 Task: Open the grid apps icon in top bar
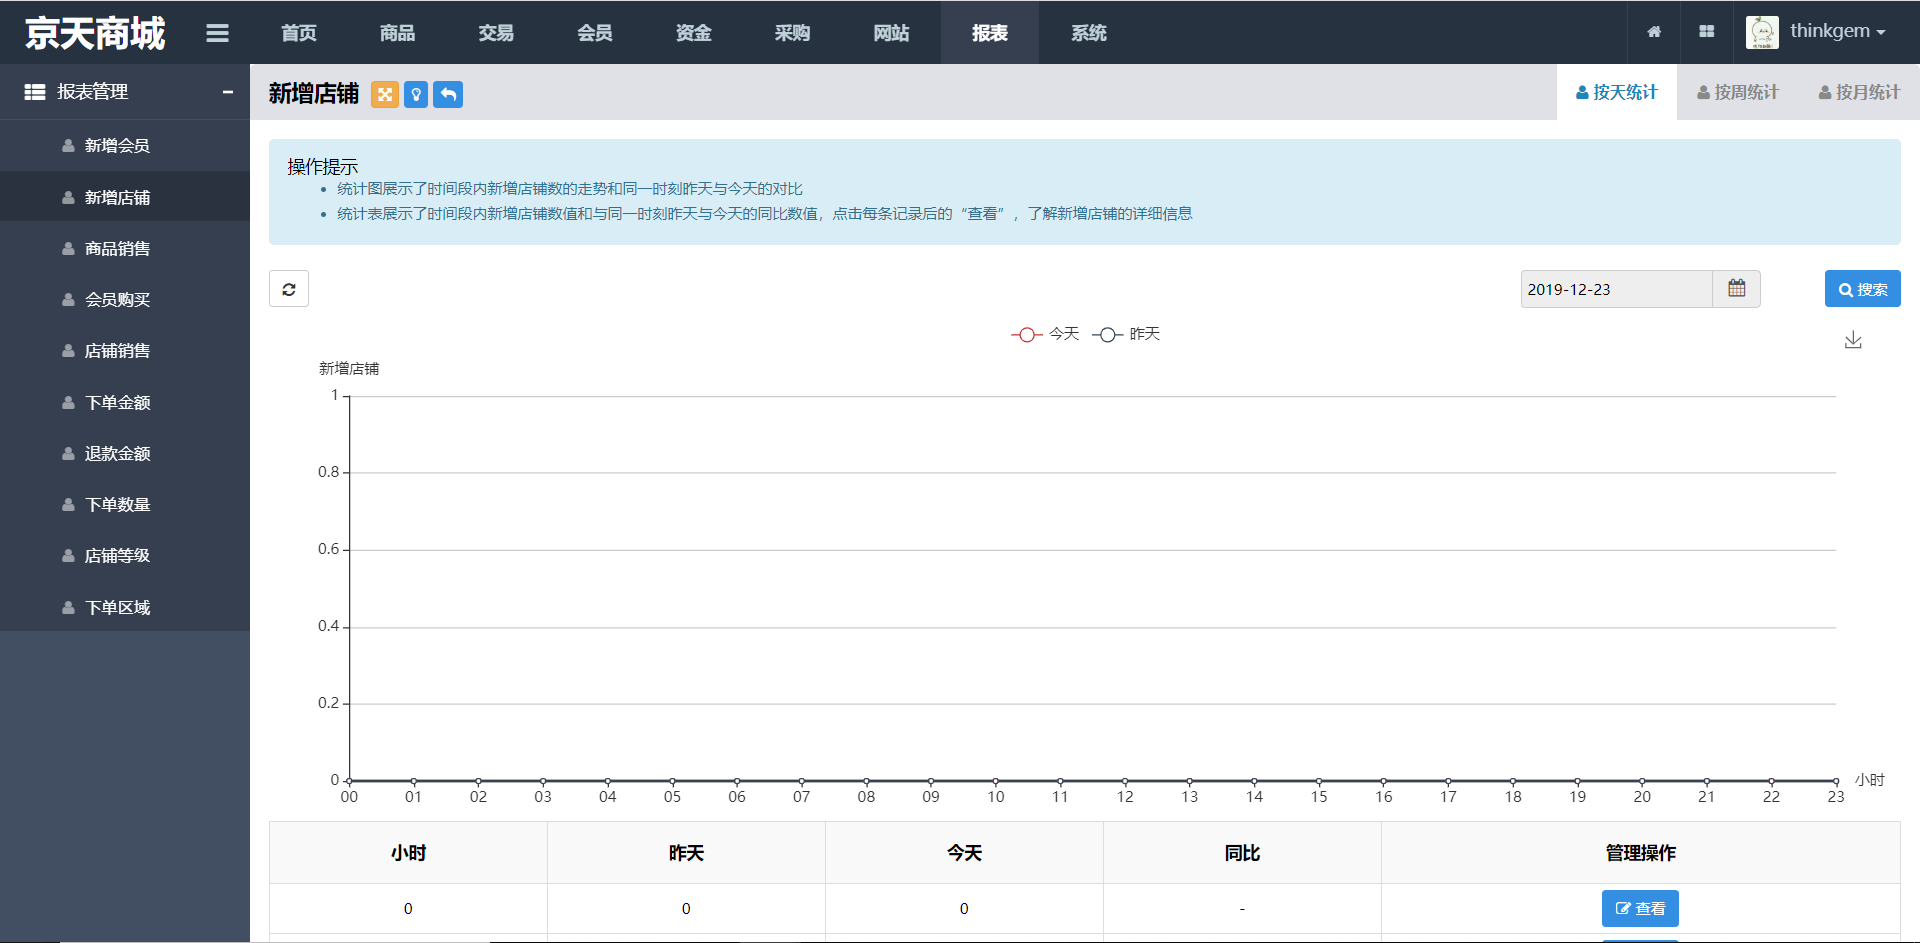pyautogui.click(x=1707, y=32)
